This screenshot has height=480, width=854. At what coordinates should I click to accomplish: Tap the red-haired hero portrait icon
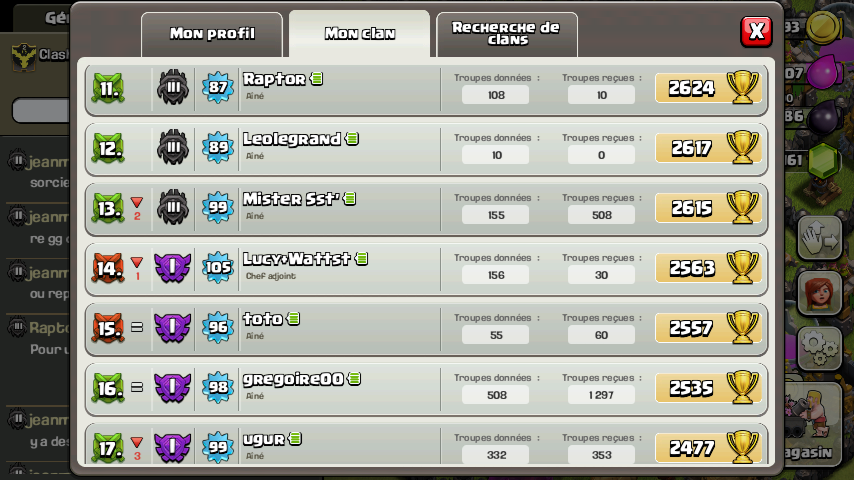[820, 293]
